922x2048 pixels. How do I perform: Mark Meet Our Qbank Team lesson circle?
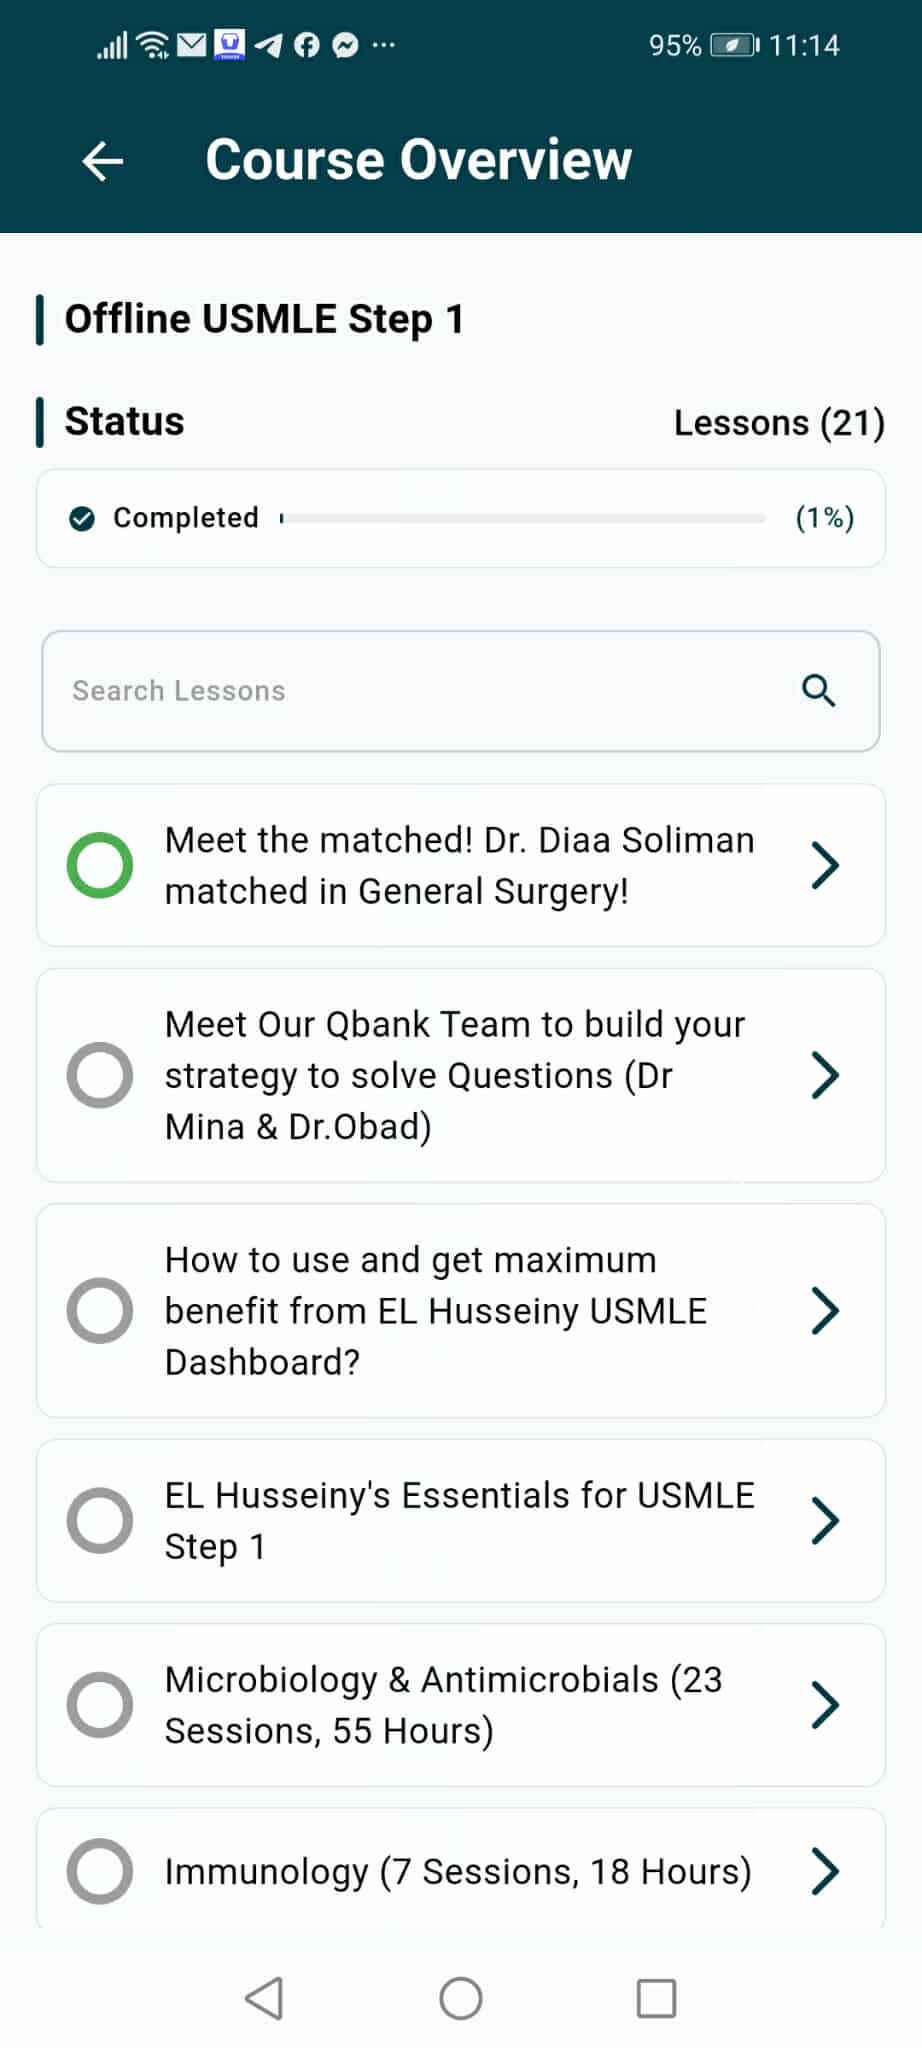[x=100, y=1075]
